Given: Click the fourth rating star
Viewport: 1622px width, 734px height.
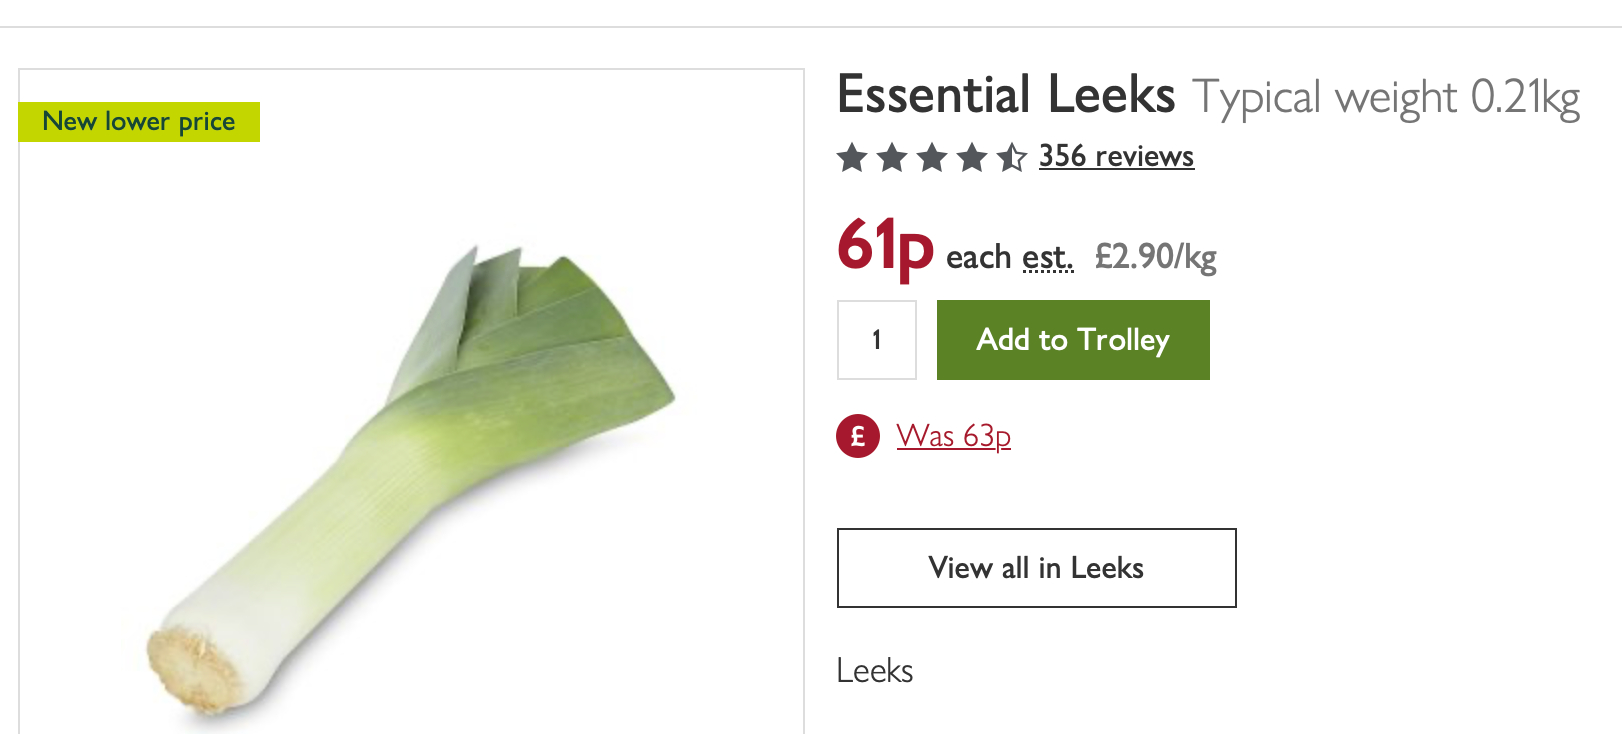Looking at the screenshot, I should click(x=972, y=157).
